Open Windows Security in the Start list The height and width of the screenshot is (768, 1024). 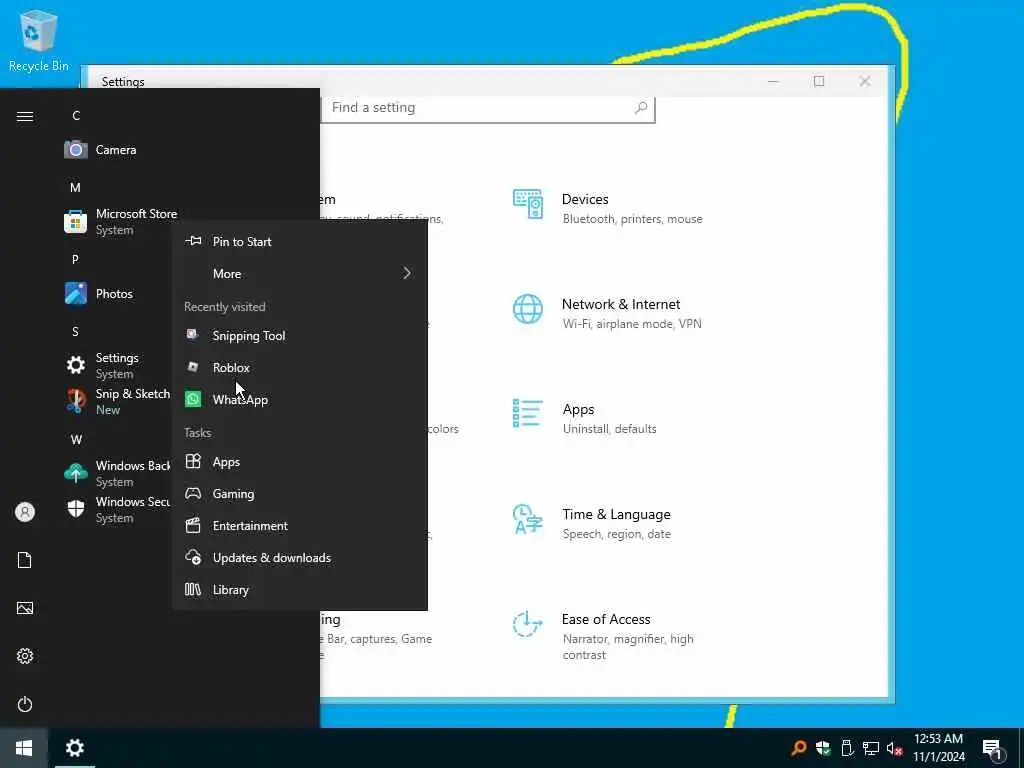[116, 509]
